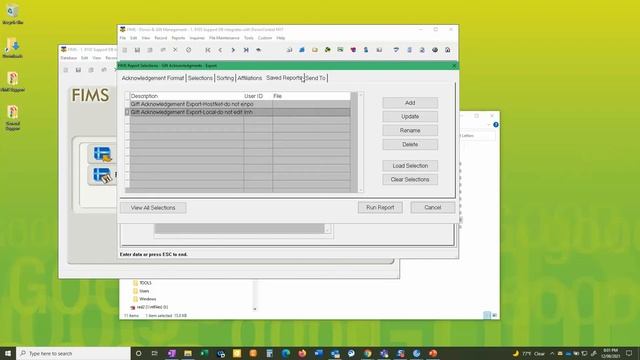Click the Description column header
This screenshot has height=360, width=640.
click(187, 96)
